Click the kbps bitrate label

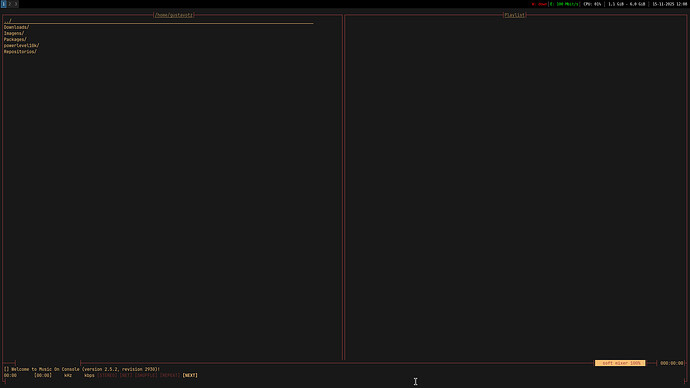[x=89, y=375]
